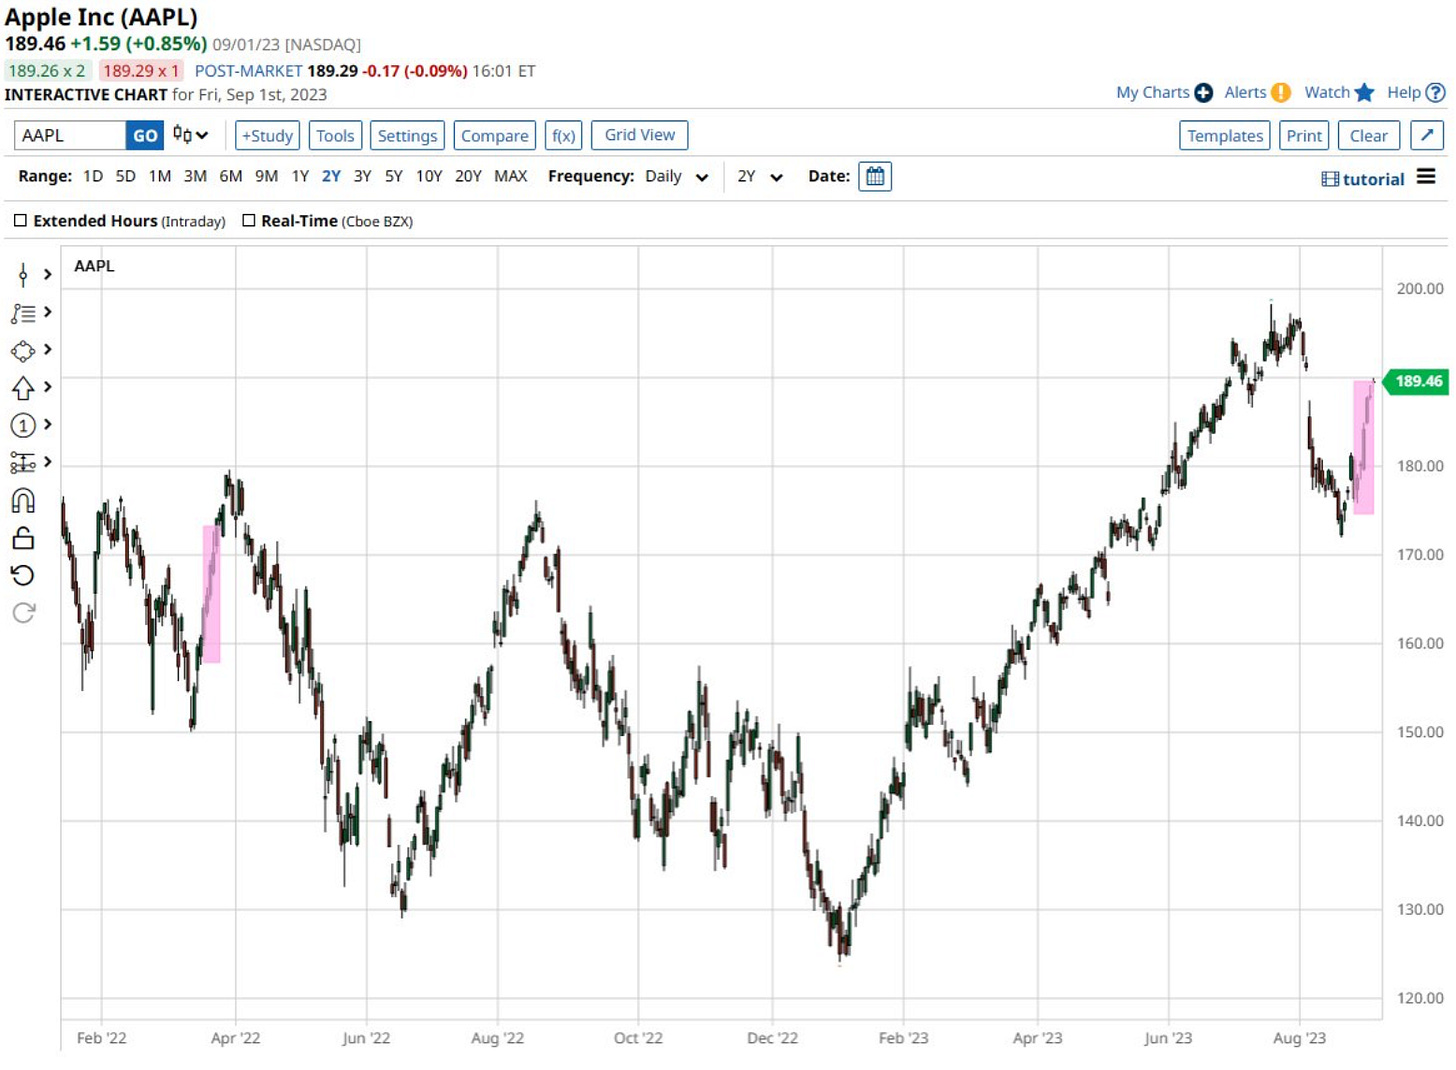
Task: Select the 1M range
Action: (x=160, y=176)
